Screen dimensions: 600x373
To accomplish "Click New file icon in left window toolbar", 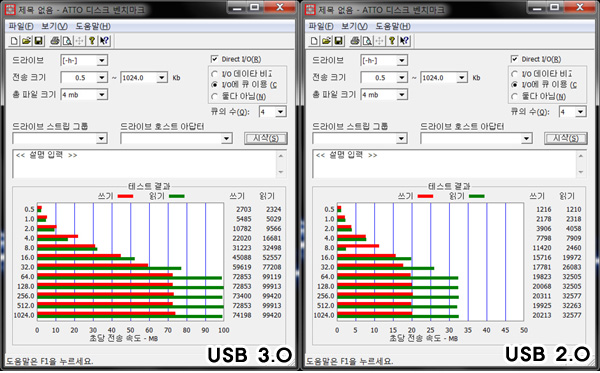I will click(x=14, y=41).
